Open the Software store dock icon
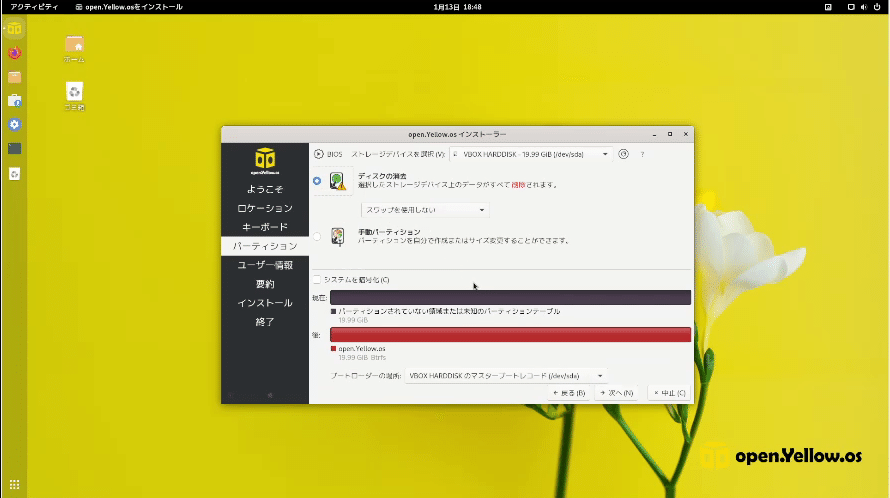890x498 pixels. 14,101
